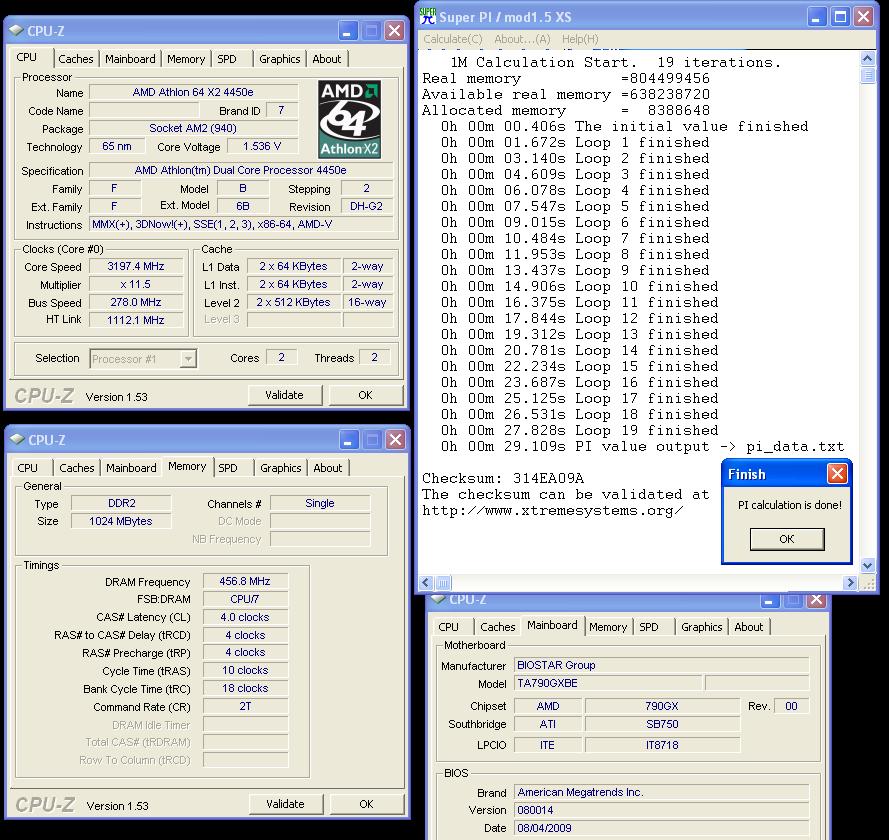Click the DRAM Frequency value 456.8 MHz
Image resolution: width=889 pixels, height=840 pixels.
(245, 581)
